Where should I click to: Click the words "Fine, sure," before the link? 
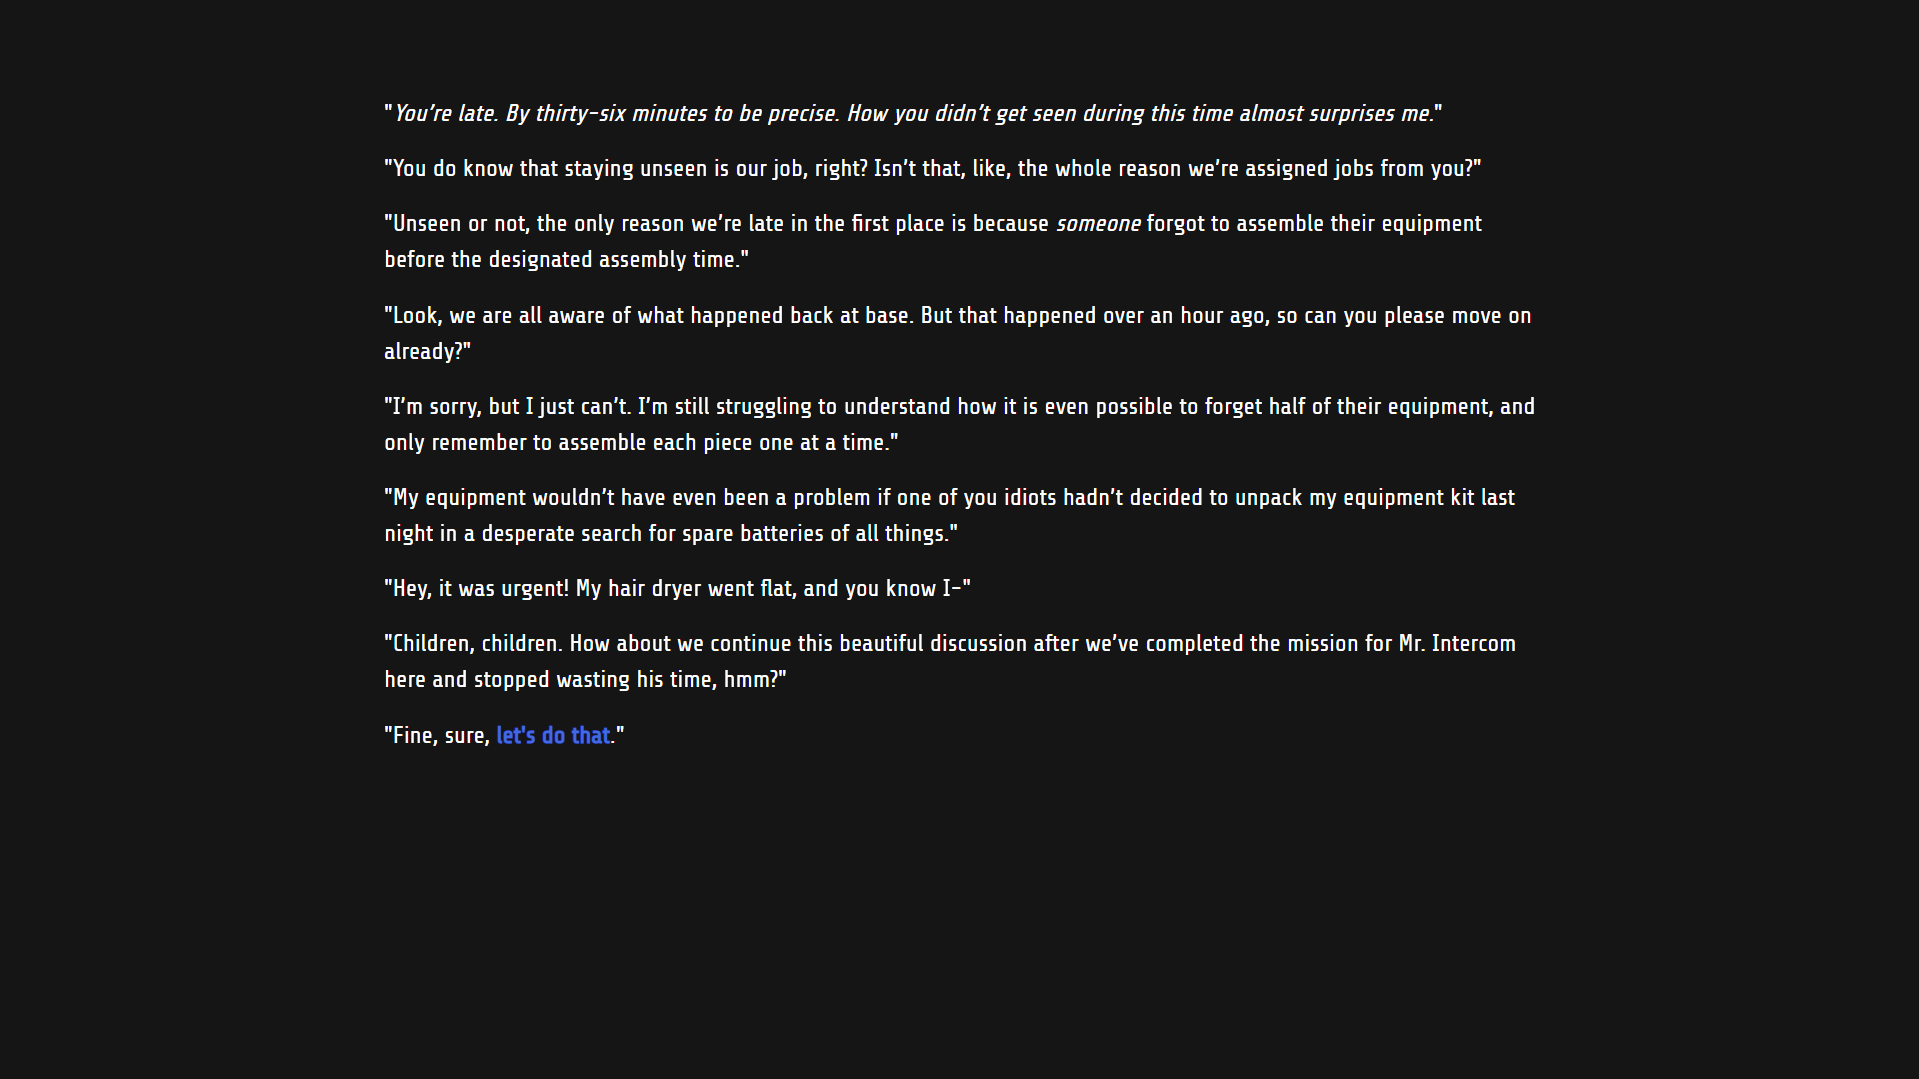pyautogui.click(x=437, y=736)
